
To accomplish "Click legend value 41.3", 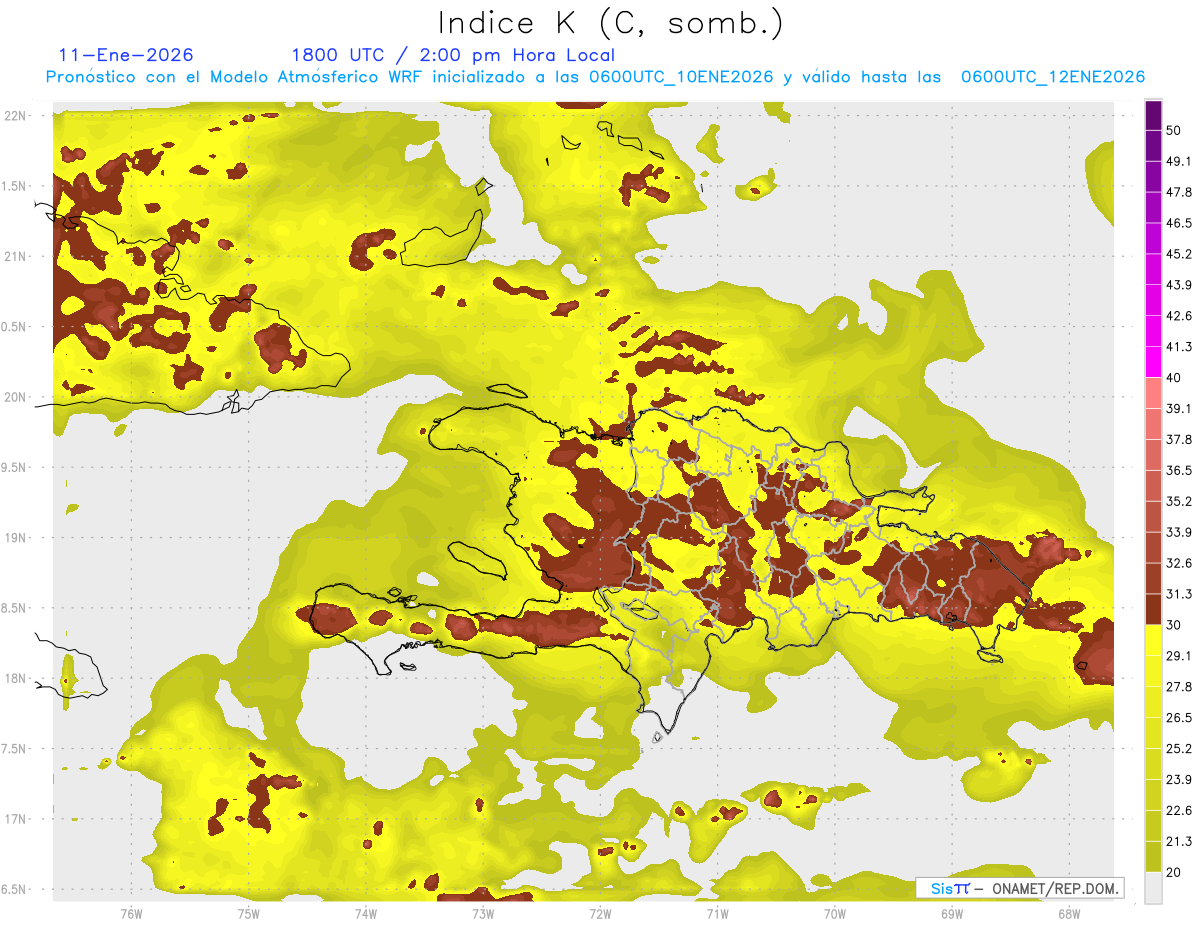I will pos(1178,347).
